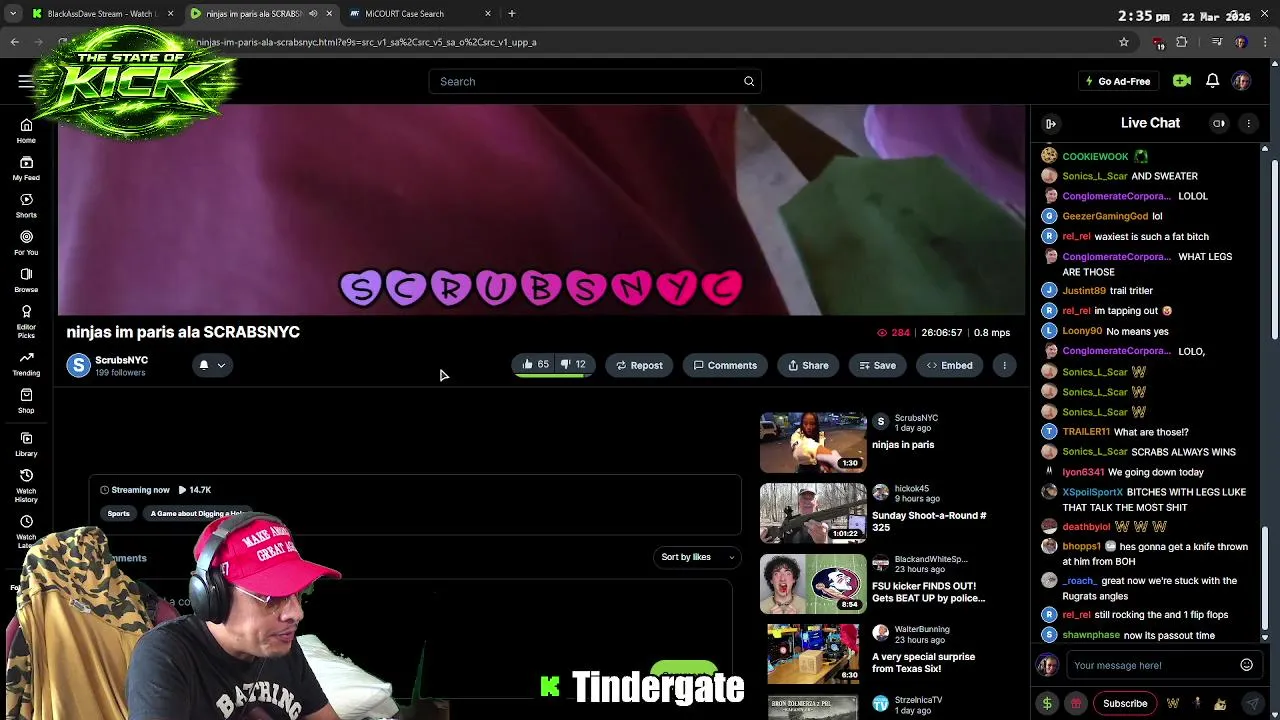
Task: Open the browser media control icon
Action: [x=1216, y=42]
